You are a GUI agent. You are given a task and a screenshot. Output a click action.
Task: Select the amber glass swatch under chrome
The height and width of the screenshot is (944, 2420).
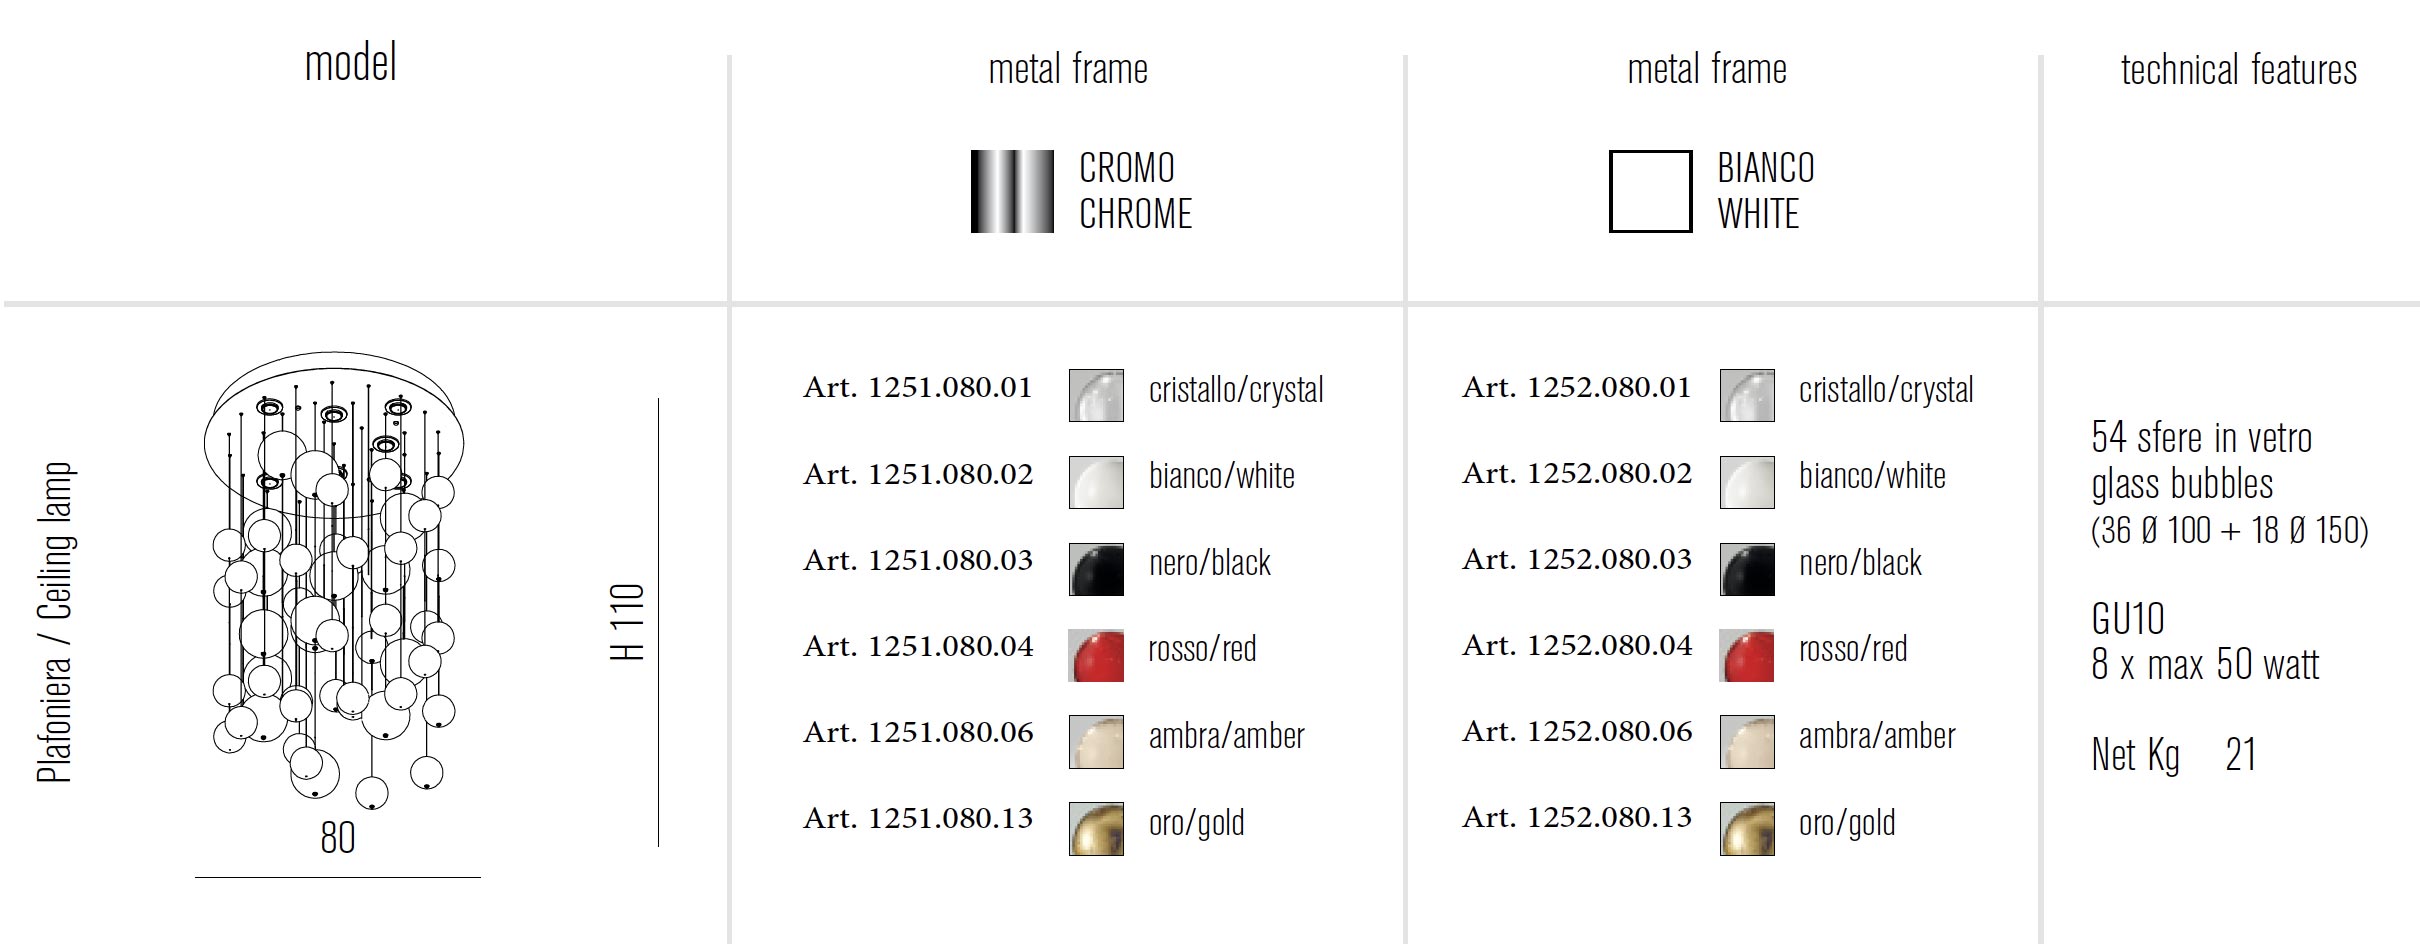click(x=1096, y=742)
